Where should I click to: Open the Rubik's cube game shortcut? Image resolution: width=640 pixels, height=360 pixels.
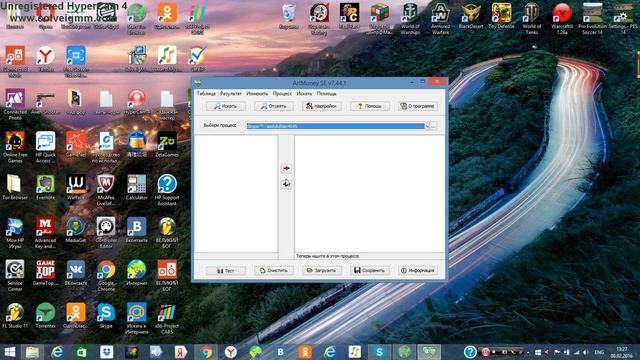(380, 18)
